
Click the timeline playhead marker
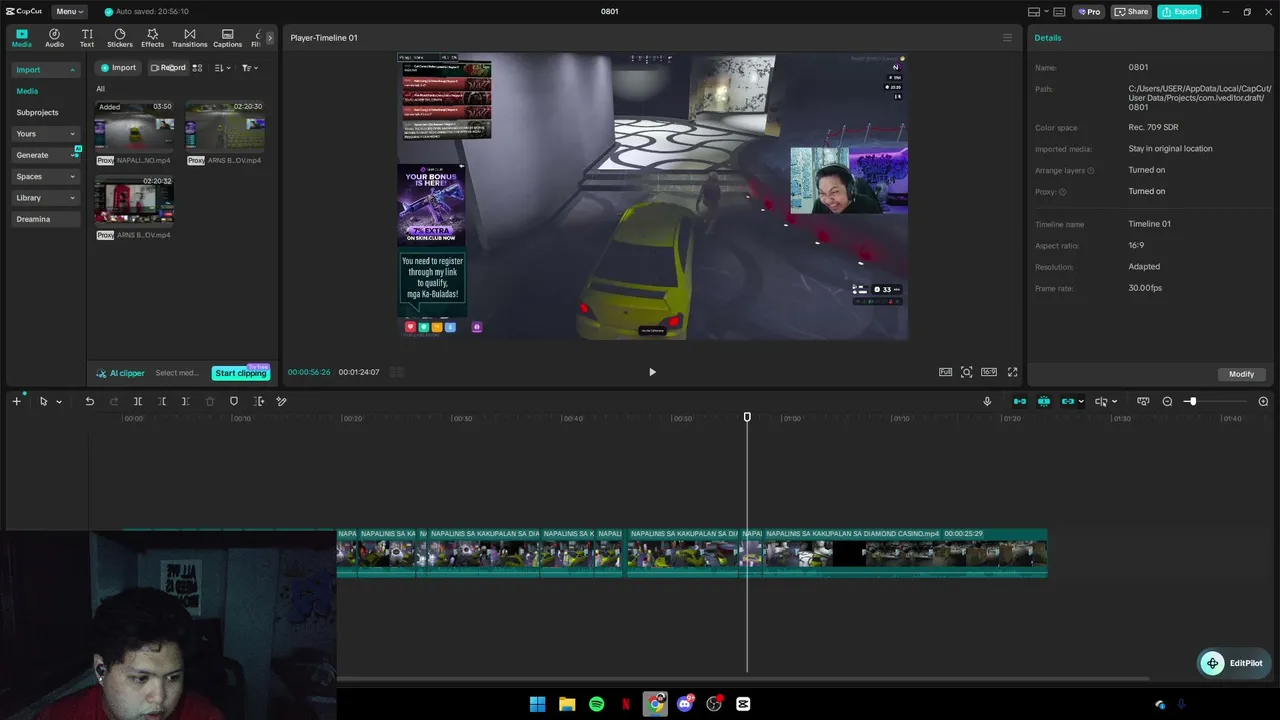pyautogui.click(x=747, y=417)
